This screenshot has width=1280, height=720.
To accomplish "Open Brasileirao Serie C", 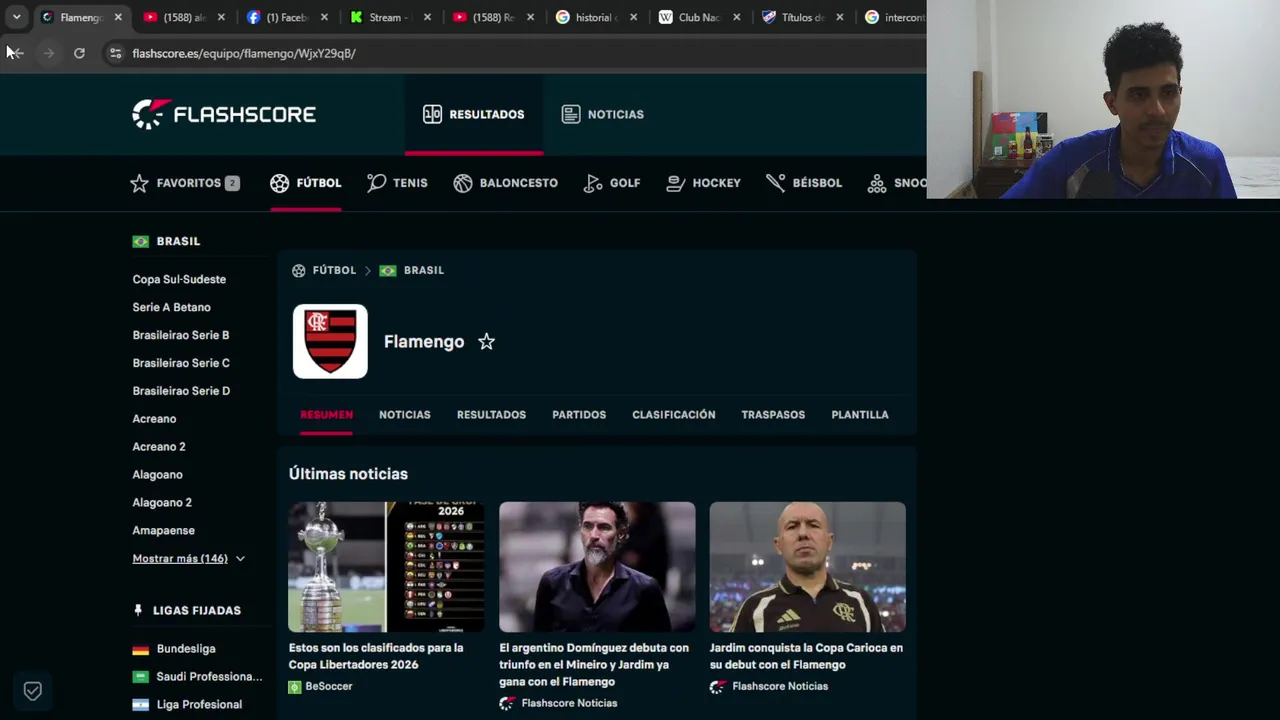I will 181,363.
